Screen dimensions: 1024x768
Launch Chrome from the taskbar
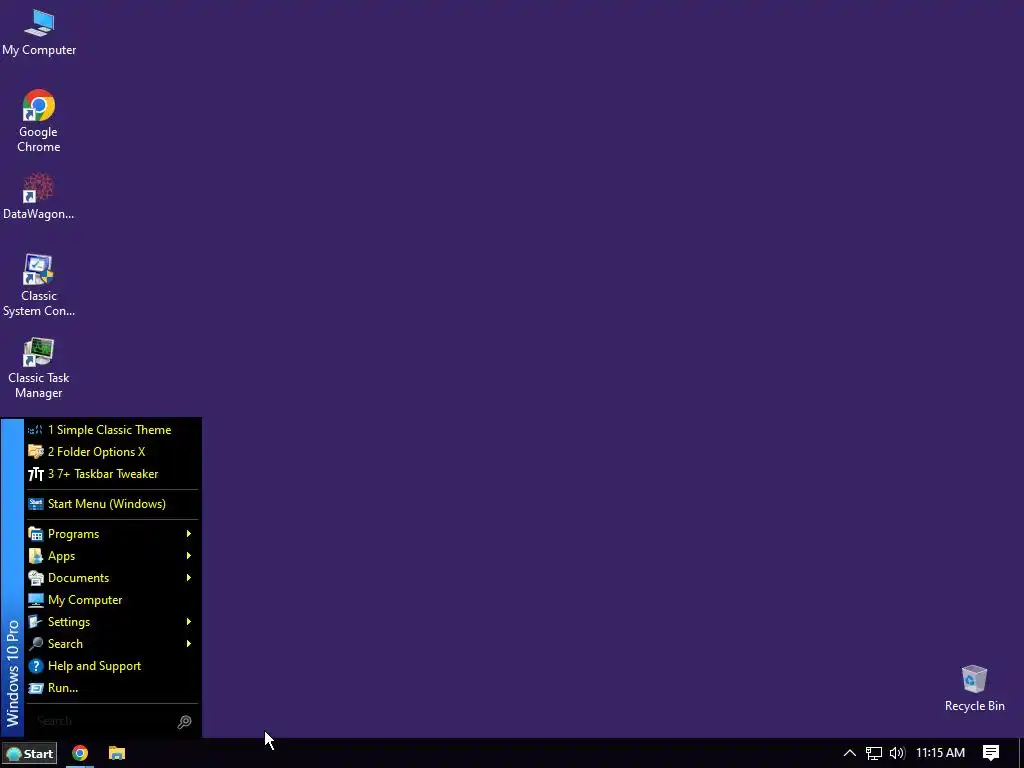click(x=80, y=753)
